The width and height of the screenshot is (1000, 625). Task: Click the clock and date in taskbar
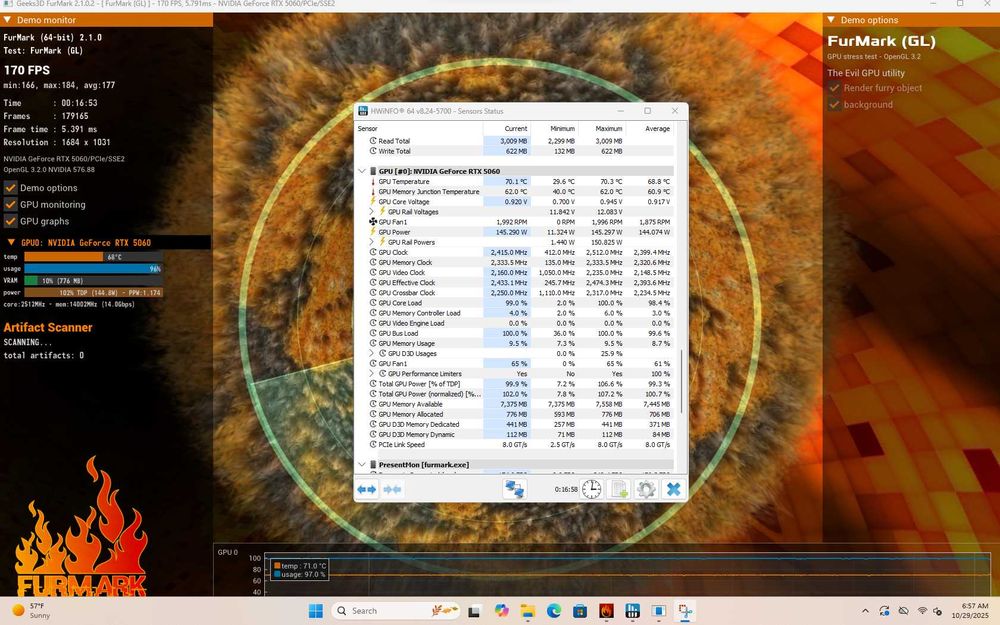(x=969, y=610)
